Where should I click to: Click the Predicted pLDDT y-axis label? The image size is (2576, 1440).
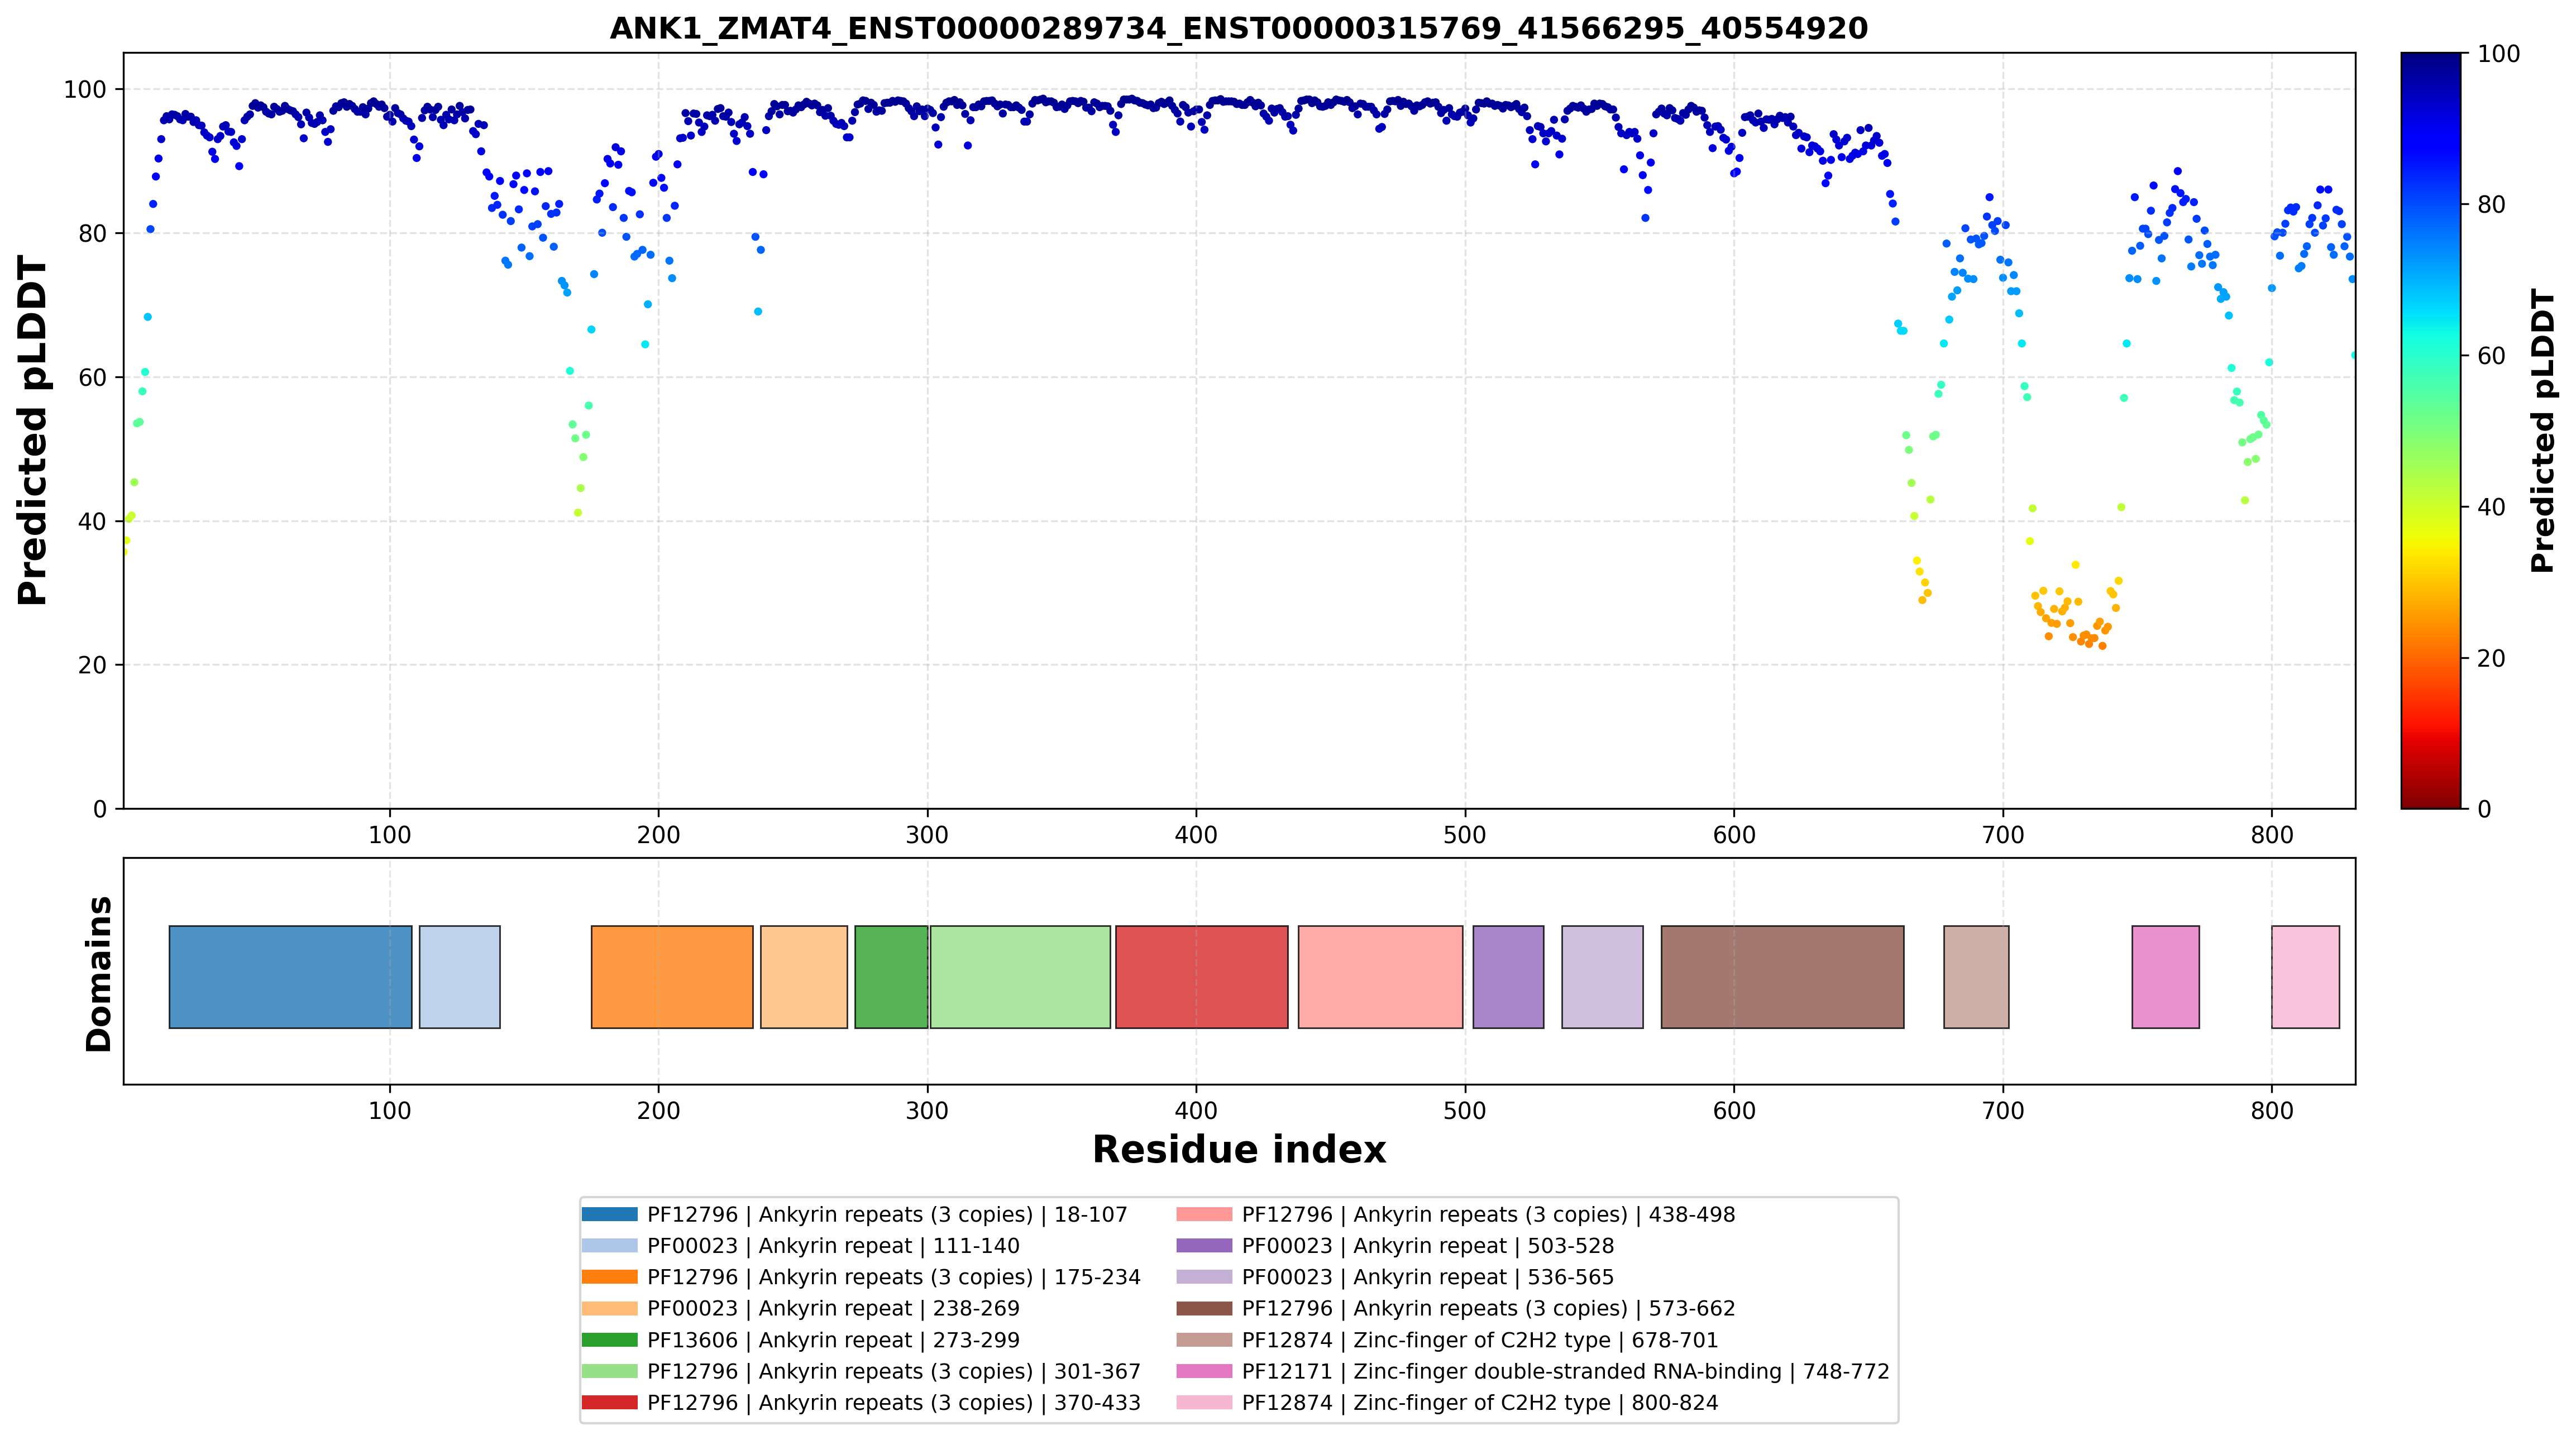(32, 431)
